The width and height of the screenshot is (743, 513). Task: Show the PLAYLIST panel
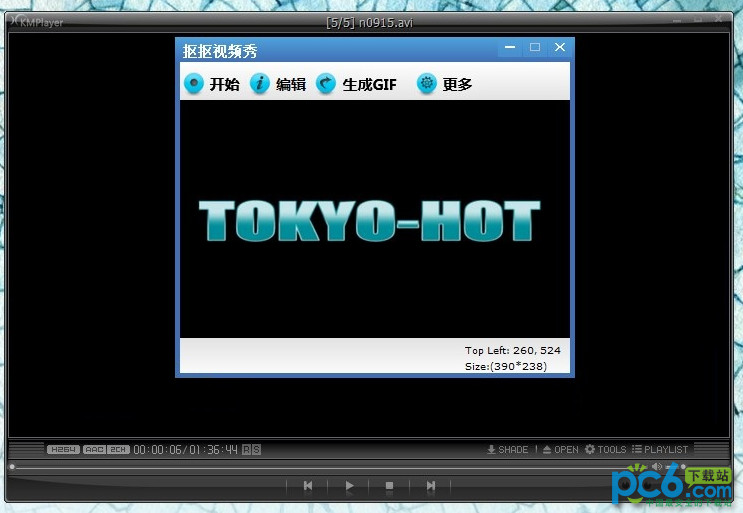[x=660, y=449]
